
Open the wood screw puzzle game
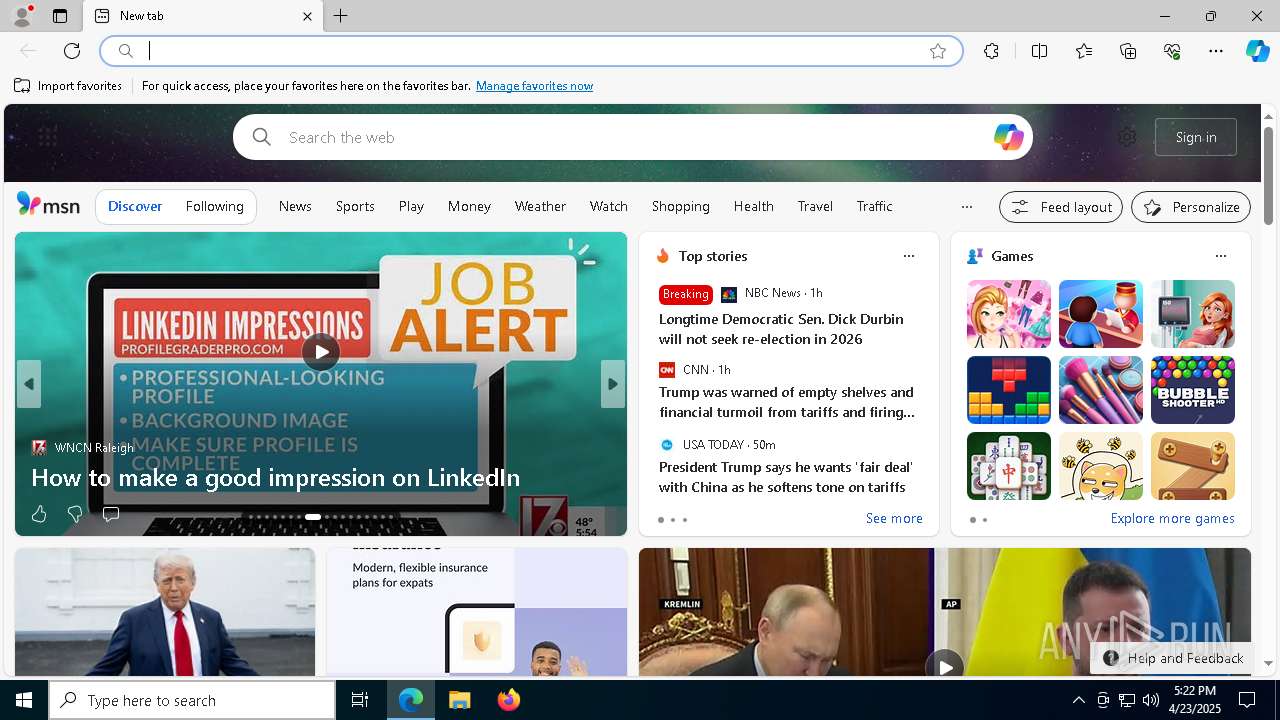1193,466
